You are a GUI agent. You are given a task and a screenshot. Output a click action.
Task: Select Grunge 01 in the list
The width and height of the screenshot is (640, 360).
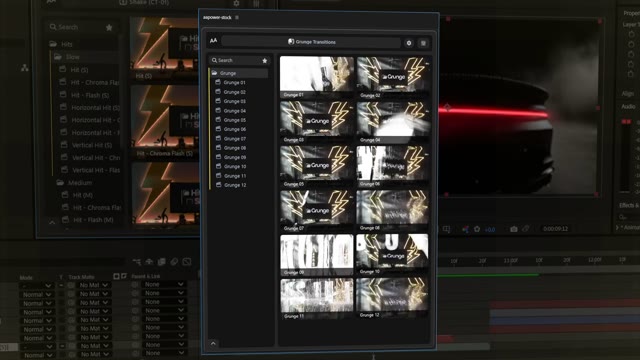[231, 82]
